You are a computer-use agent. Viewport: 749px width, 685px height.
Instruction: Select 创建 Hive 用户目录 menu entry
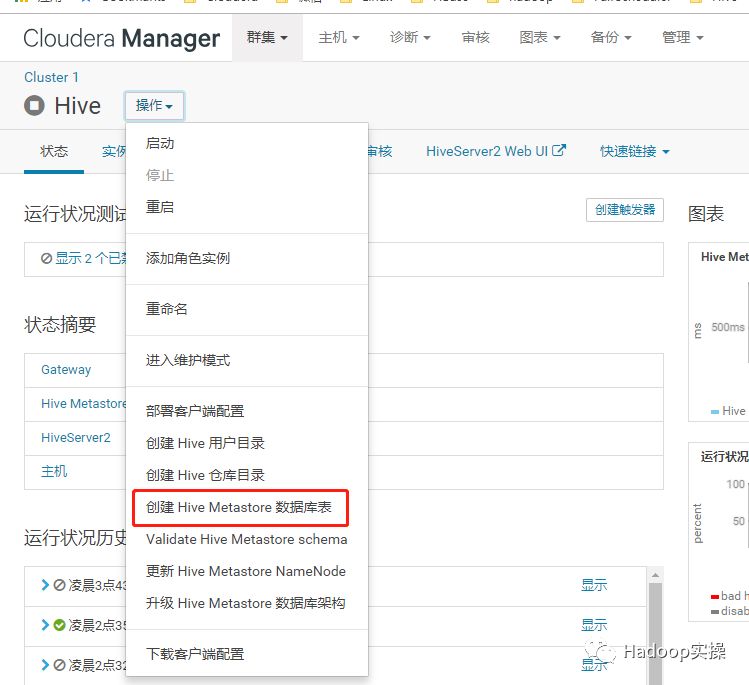[x=246, y=443]
